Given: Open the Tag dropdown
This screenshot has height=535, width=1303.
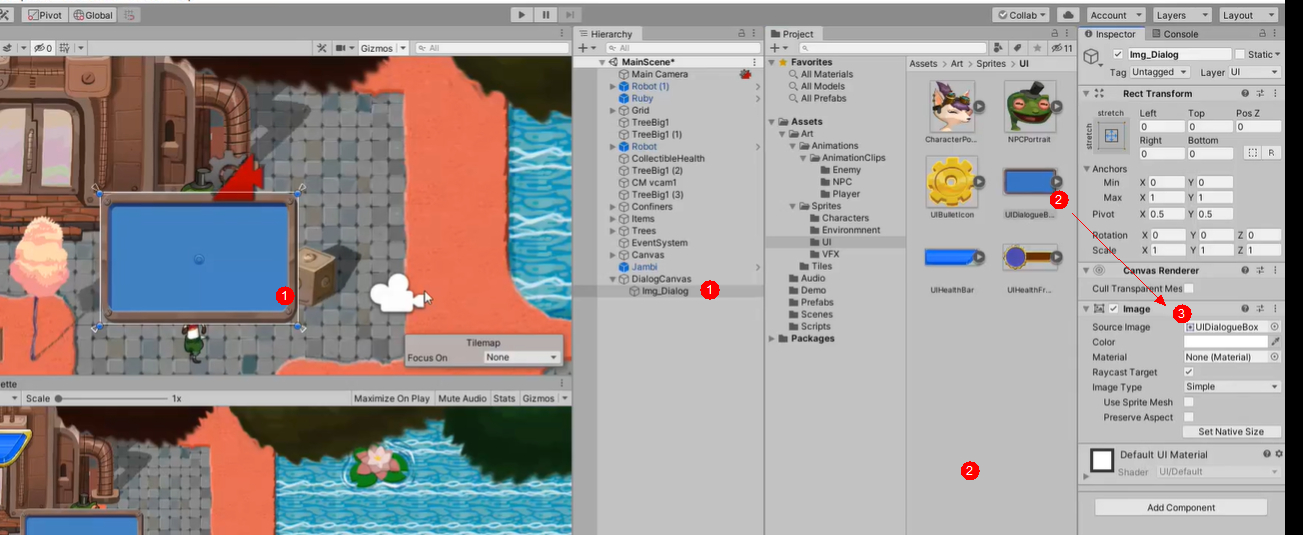Looking at the screenshot, I should (x=1160, y=72).
